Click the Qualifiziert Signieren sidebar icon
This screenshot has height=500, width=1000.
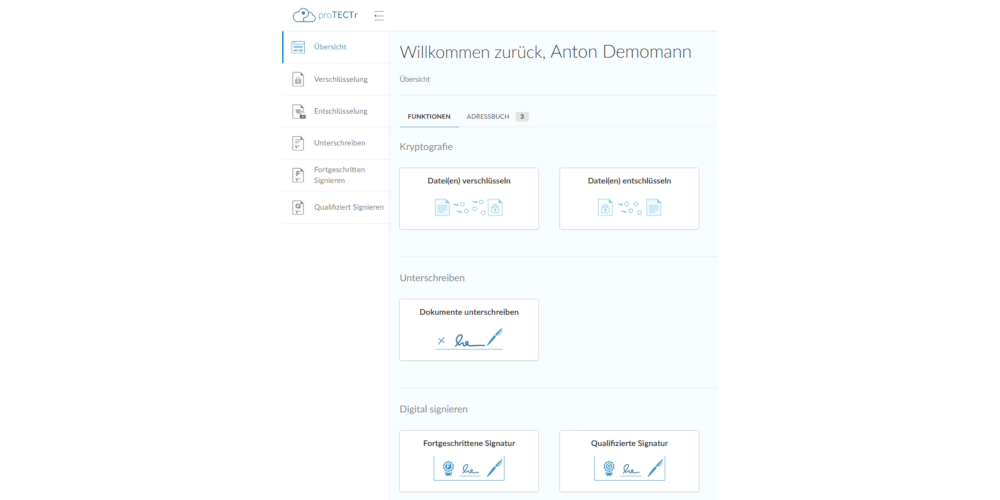[298, 207]
